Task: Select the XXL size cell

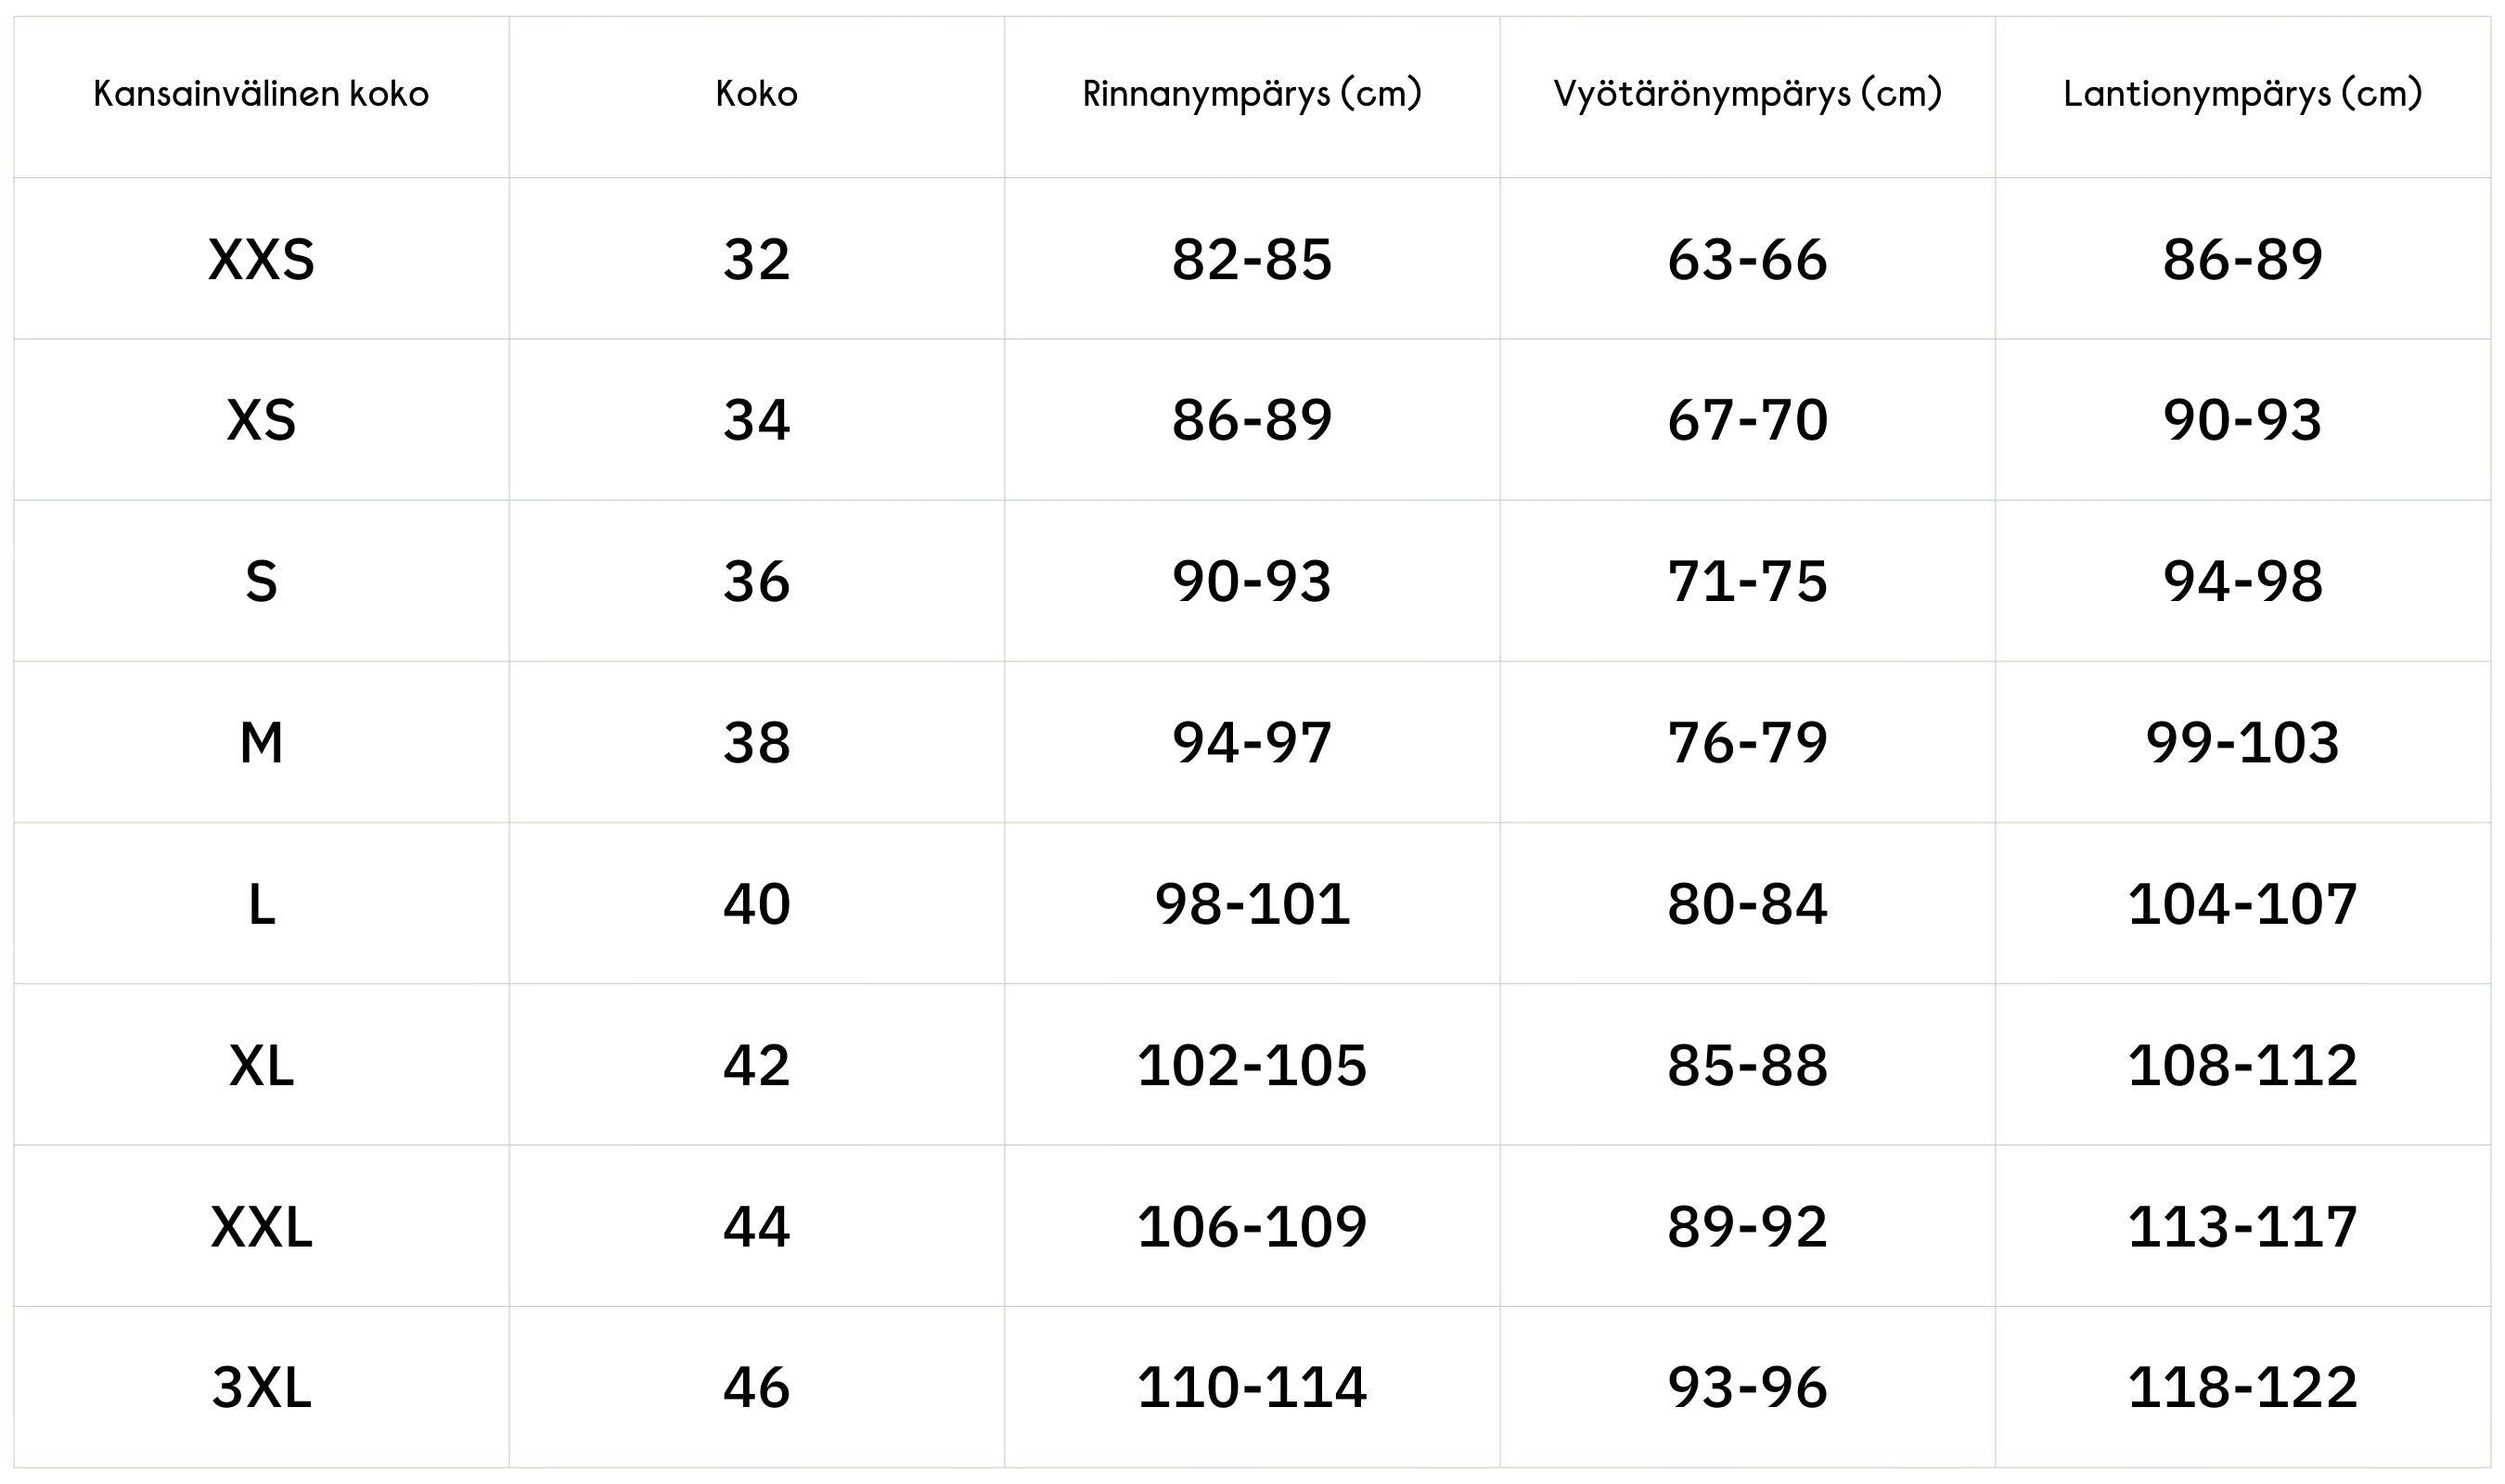Action: point(261,1227)
